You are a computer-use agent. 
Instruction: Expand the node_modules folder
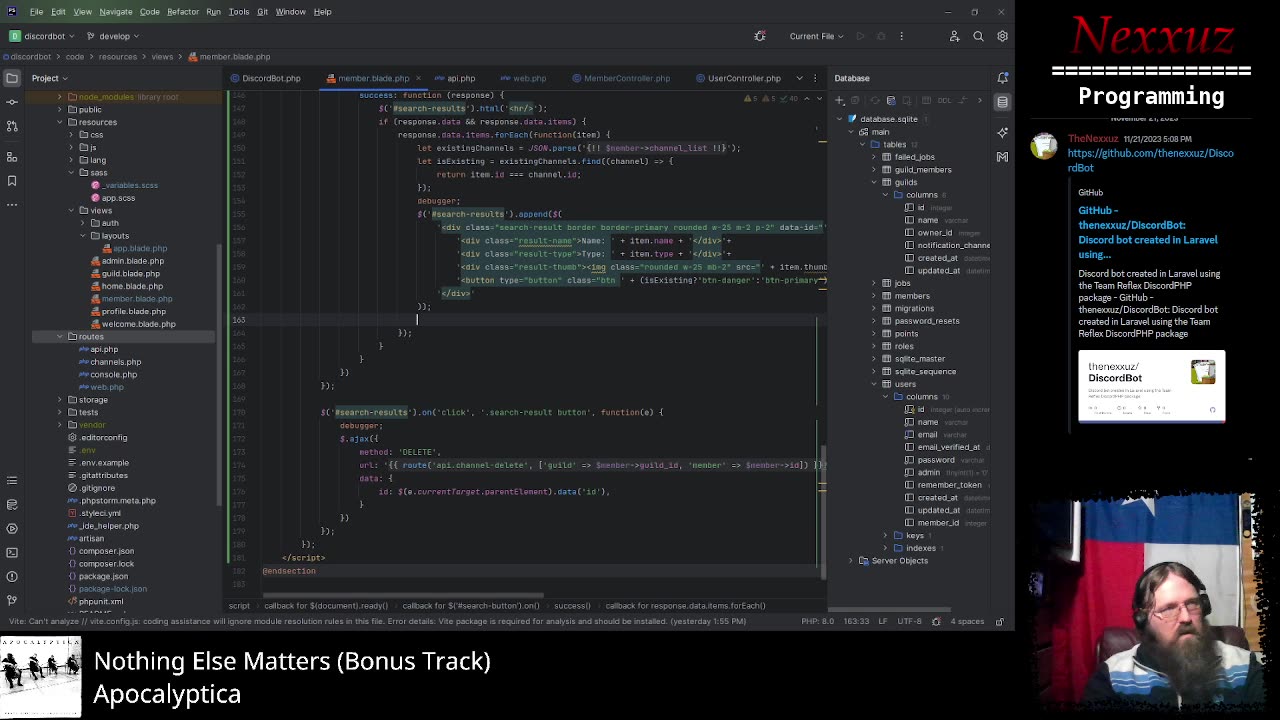[x=59, y=97]
